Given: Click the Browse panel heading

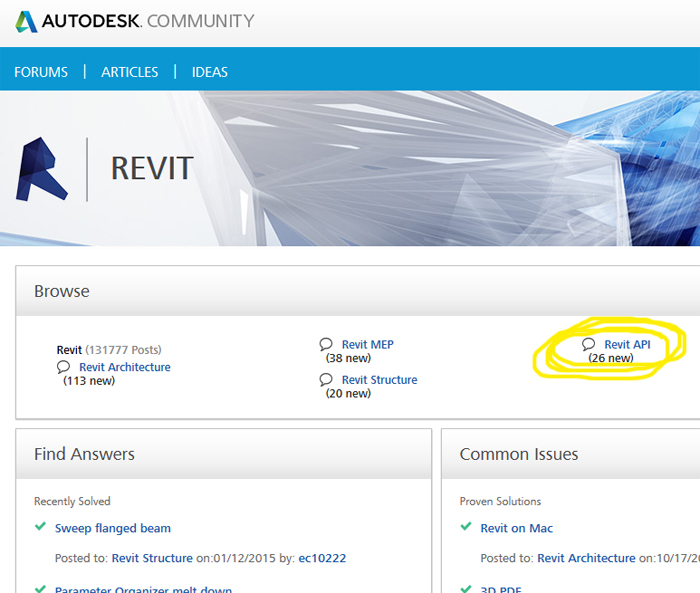Looking at the screenshot, I should 62,291.
